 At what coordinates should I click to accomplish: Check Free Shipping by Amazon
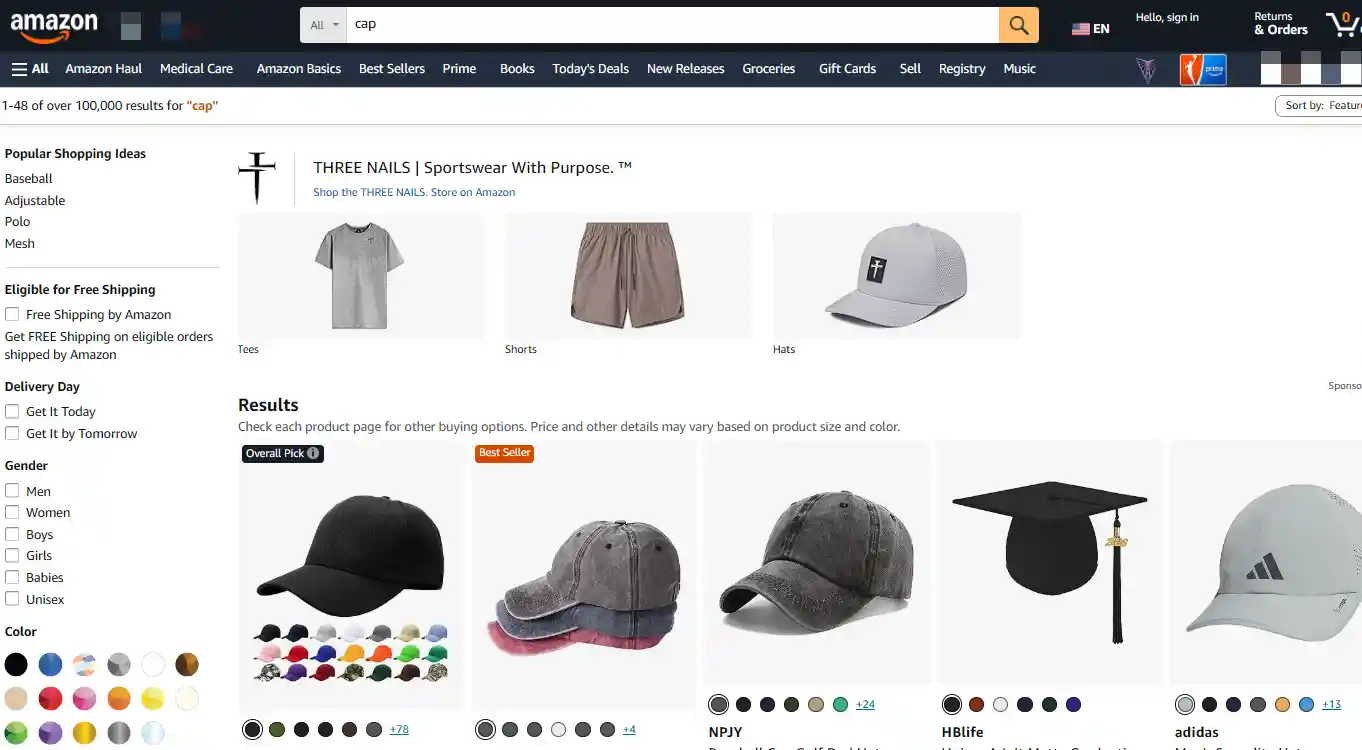[12, 314]
